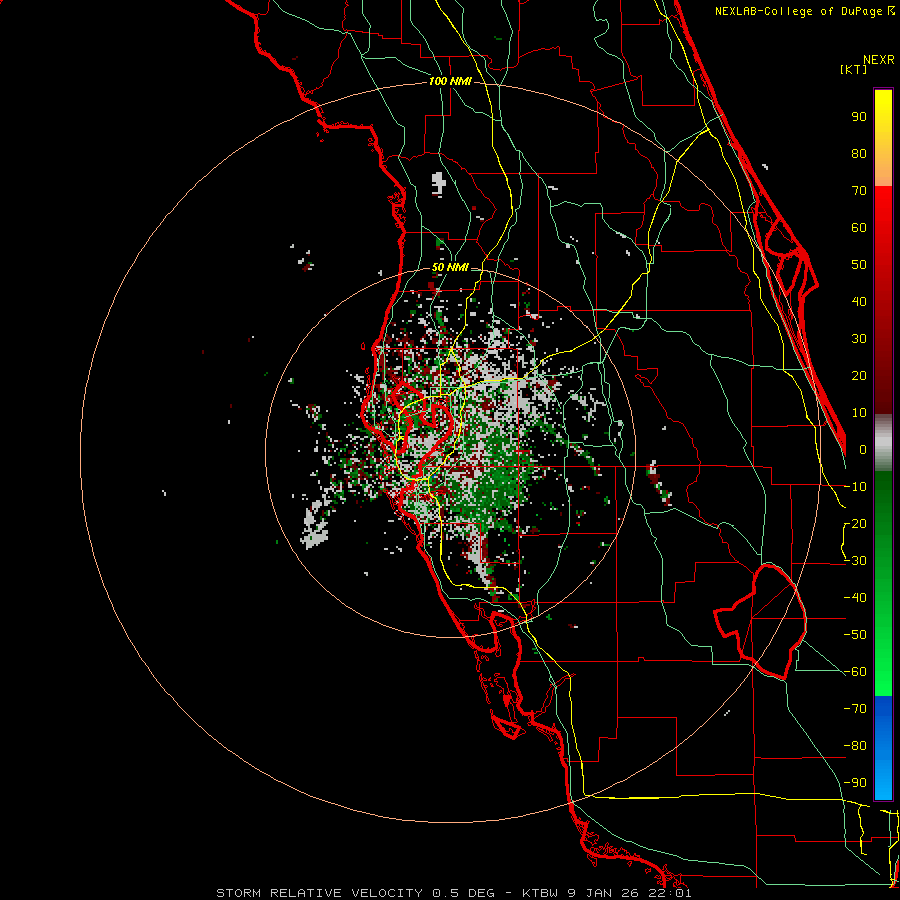Click the positive 50 scale value
900x900 pixels.
click(x=859, y=265)
